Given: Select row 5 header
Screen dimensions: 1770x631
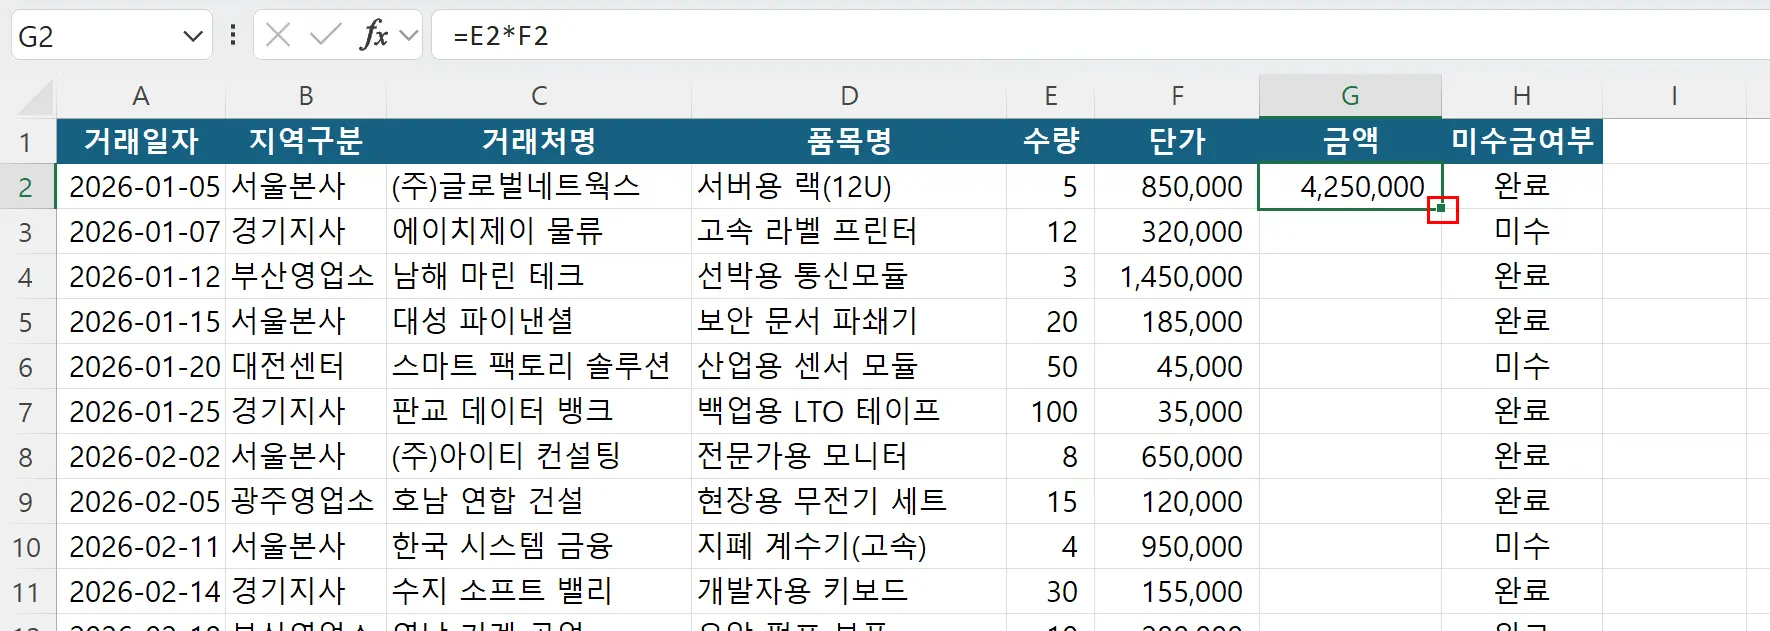Looking at the screenshot, I should [27, 322].
